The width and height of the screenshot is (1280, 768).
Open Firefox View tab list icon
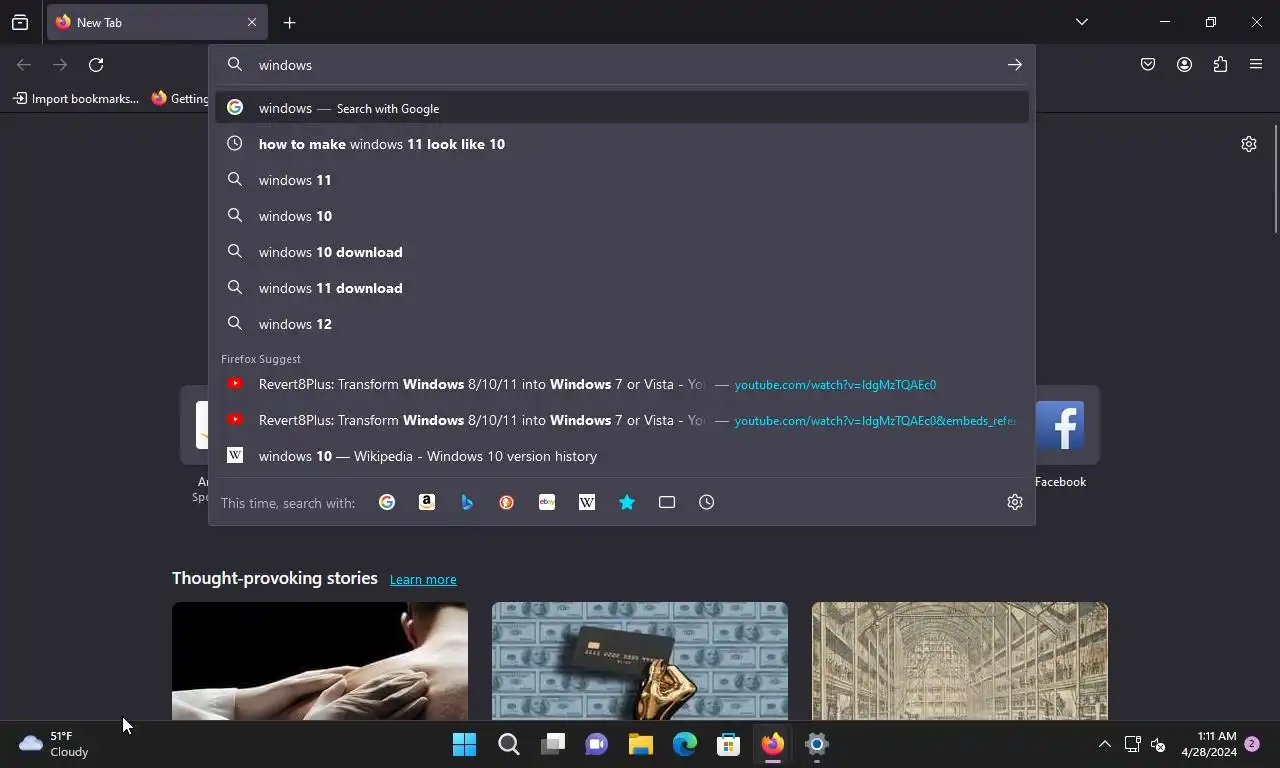20,22
